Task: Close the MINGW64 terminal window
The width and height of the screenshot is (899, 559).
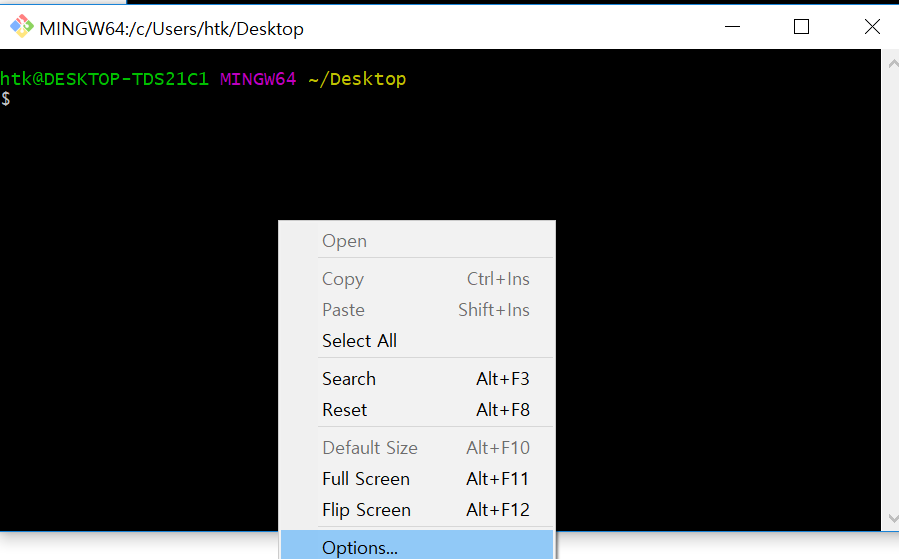Action: click(x=871, y=26)
